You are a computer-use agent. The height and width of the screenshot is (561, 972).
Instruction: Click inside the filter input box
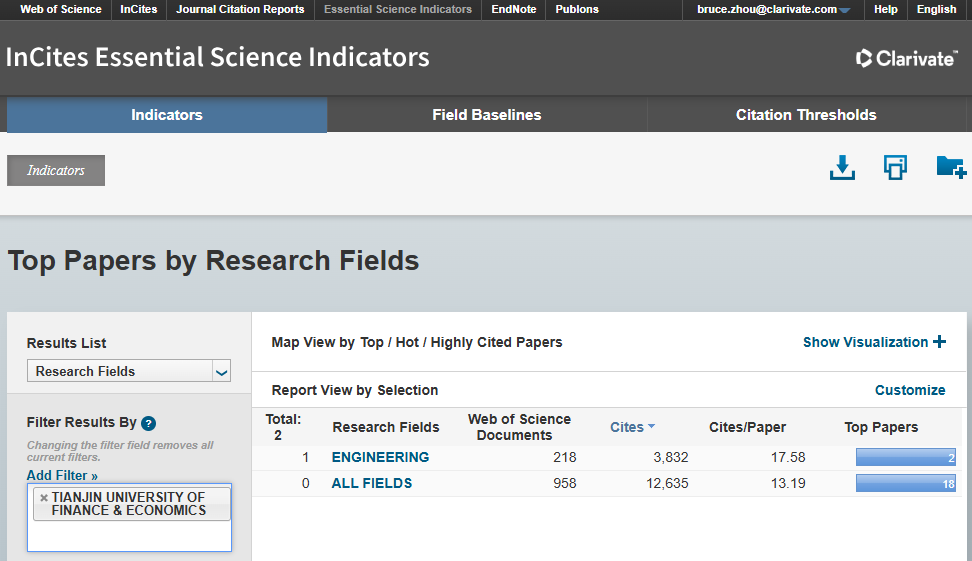pos(128,536)
